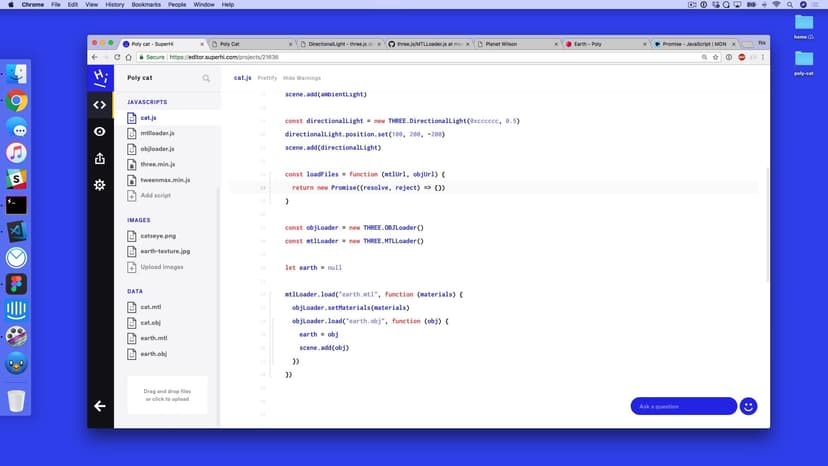Screen dimensions: 828x466
Task: Toggle Hide Warnings in editor header
Action: point(302,77)
